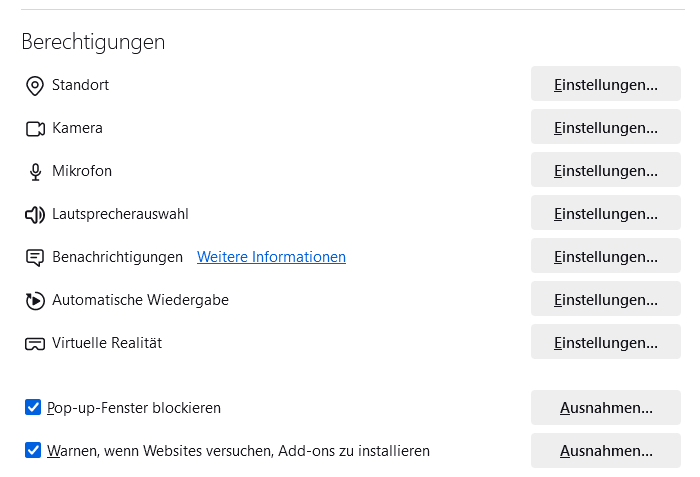Click the Automatische Wiedergabe autoplay icon

click(35, 301)
